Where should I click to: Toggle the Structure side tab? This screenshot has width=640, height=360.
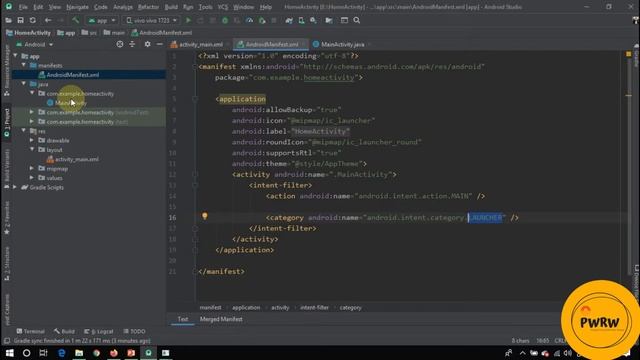tap(7, 264)
